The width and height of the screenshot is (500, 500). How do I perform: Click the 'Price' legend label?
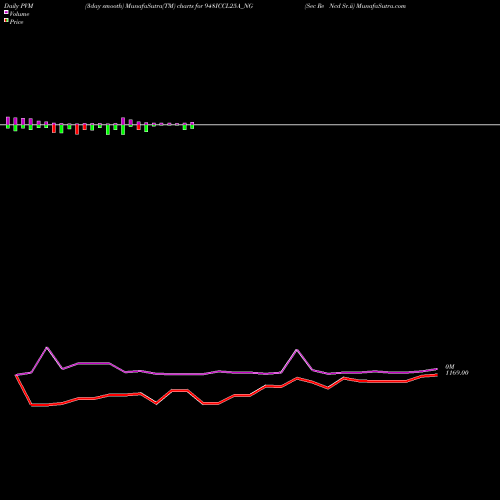[x=16, y=22]
